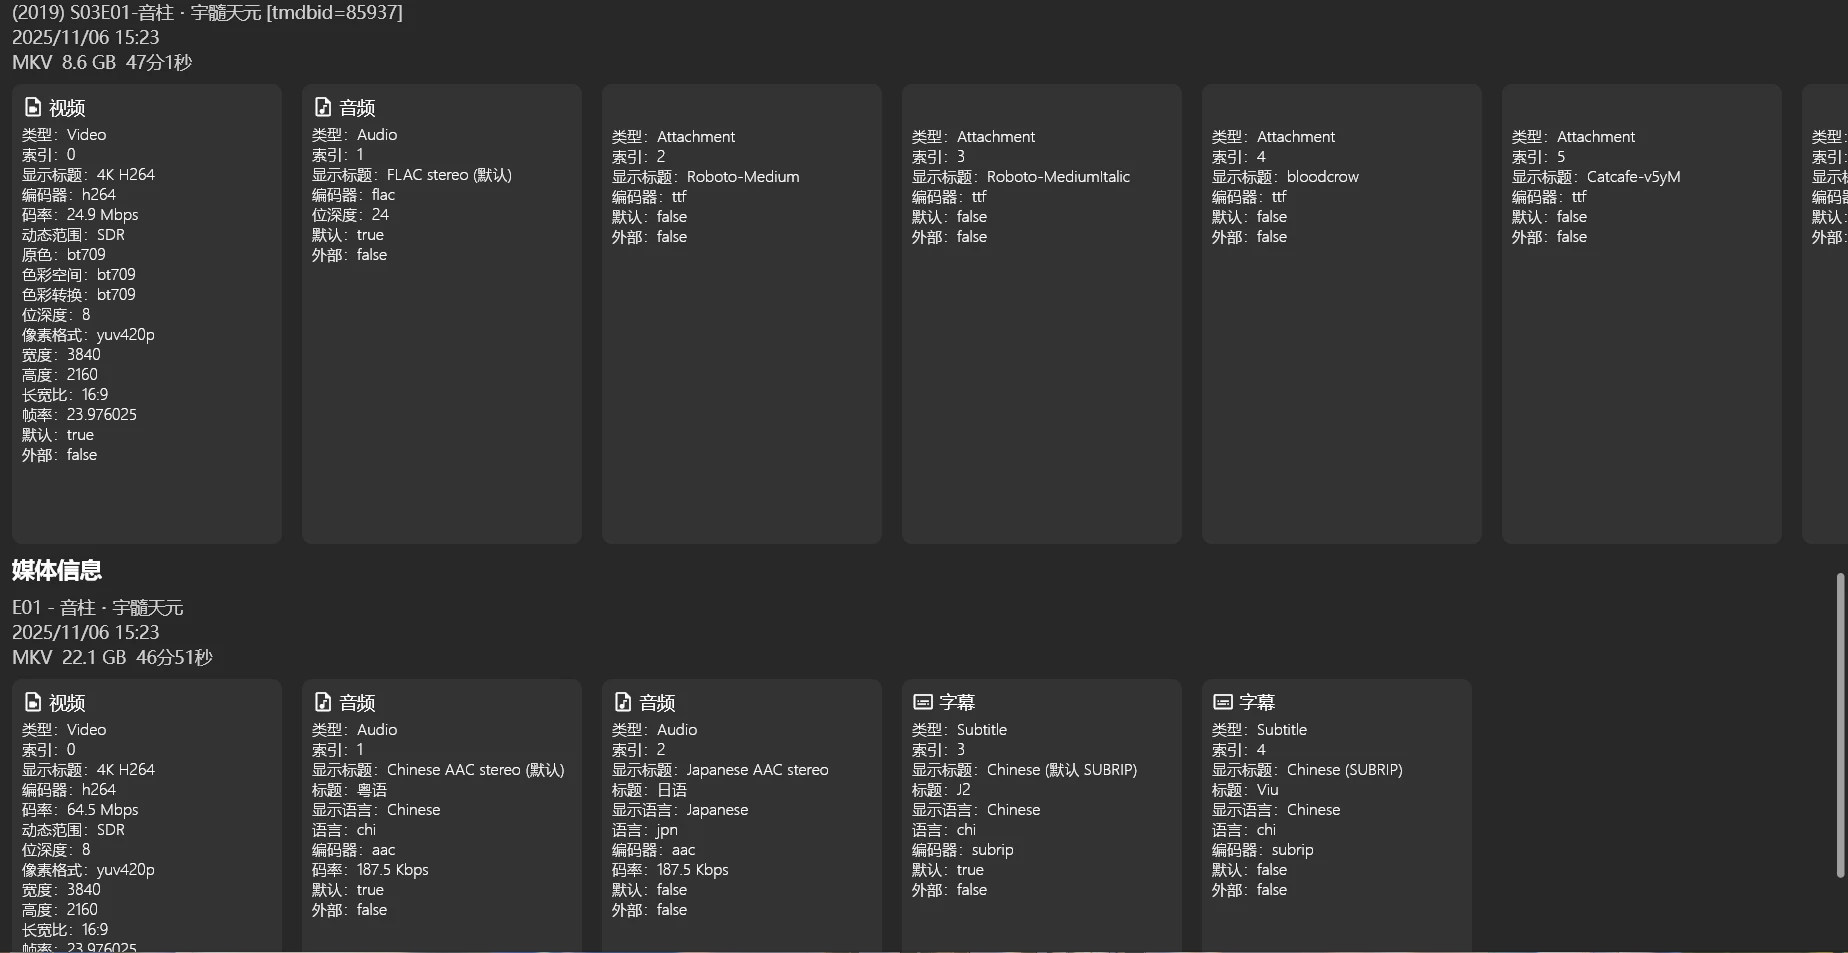The image size is (1848, 953).
Task: Click the 色彩空间: bt709 line
Action: 78,275
